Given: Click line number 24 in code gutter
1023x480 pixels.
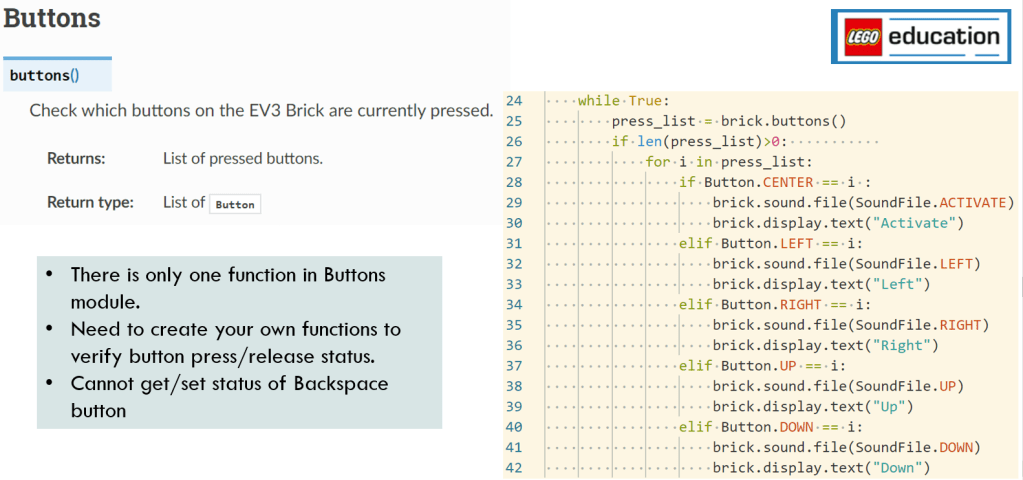Looking at the screenshot, I should point(514,101).
